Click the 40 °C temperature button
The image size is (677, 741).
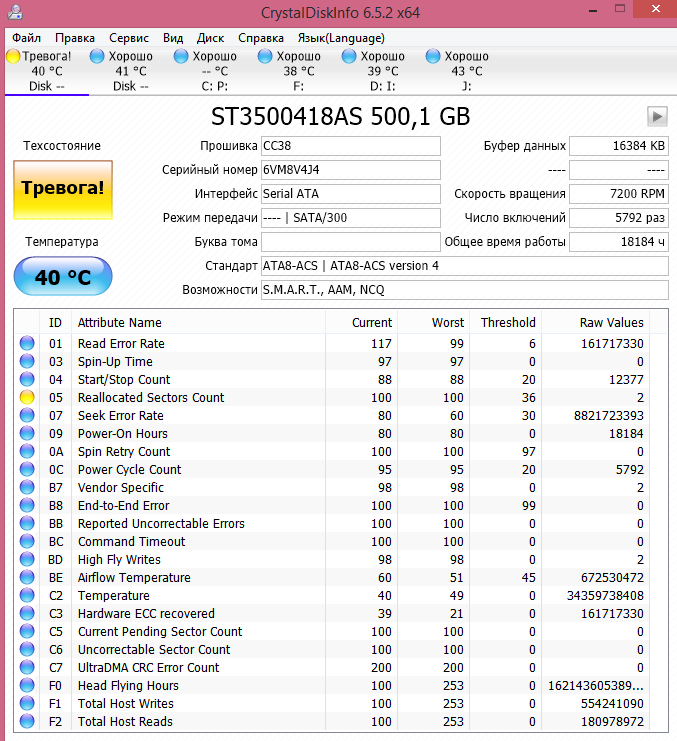coord(63,276)
